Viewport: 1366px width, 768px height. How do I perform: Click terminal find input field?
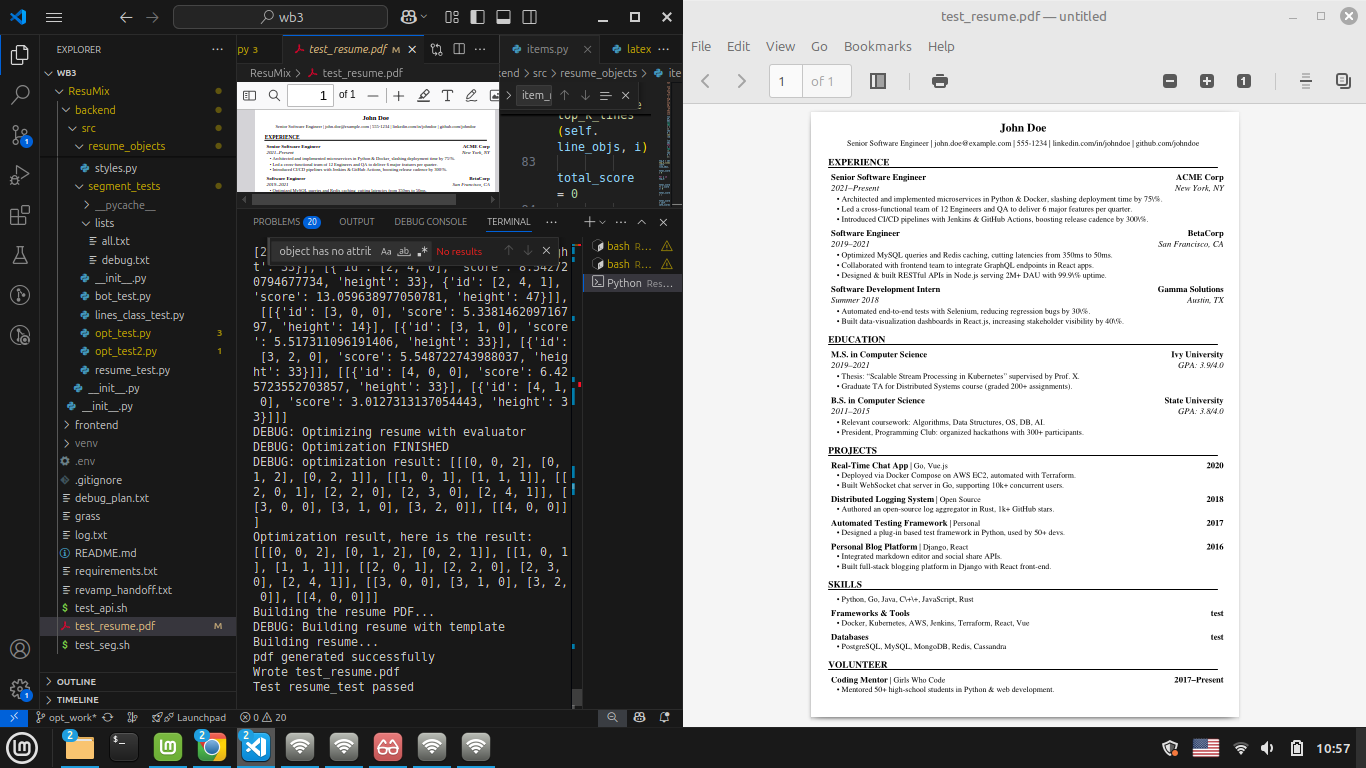[324, 251]
